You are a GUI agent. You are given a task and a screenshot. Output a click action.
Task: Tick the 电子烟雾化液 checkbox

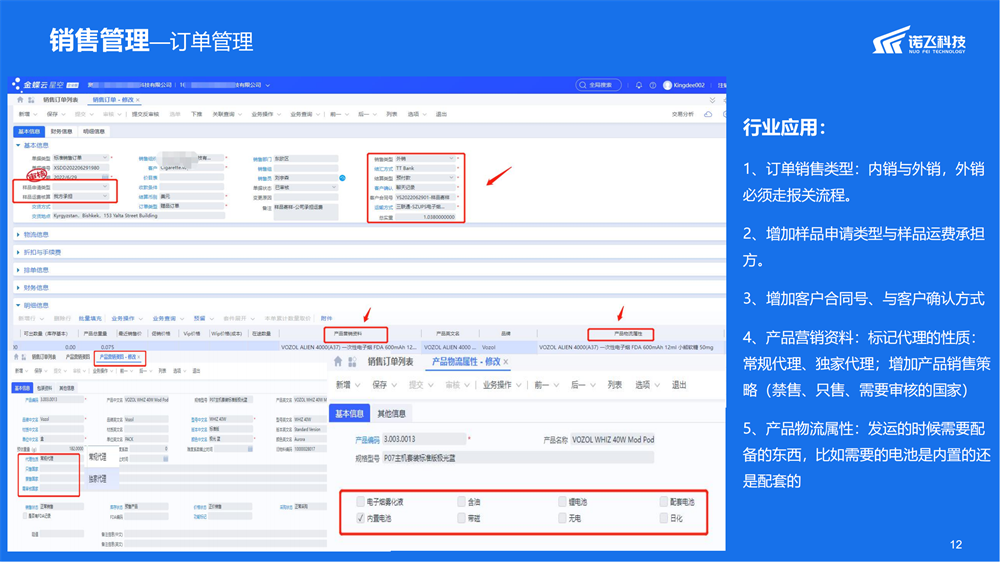(x=360, y=501)
